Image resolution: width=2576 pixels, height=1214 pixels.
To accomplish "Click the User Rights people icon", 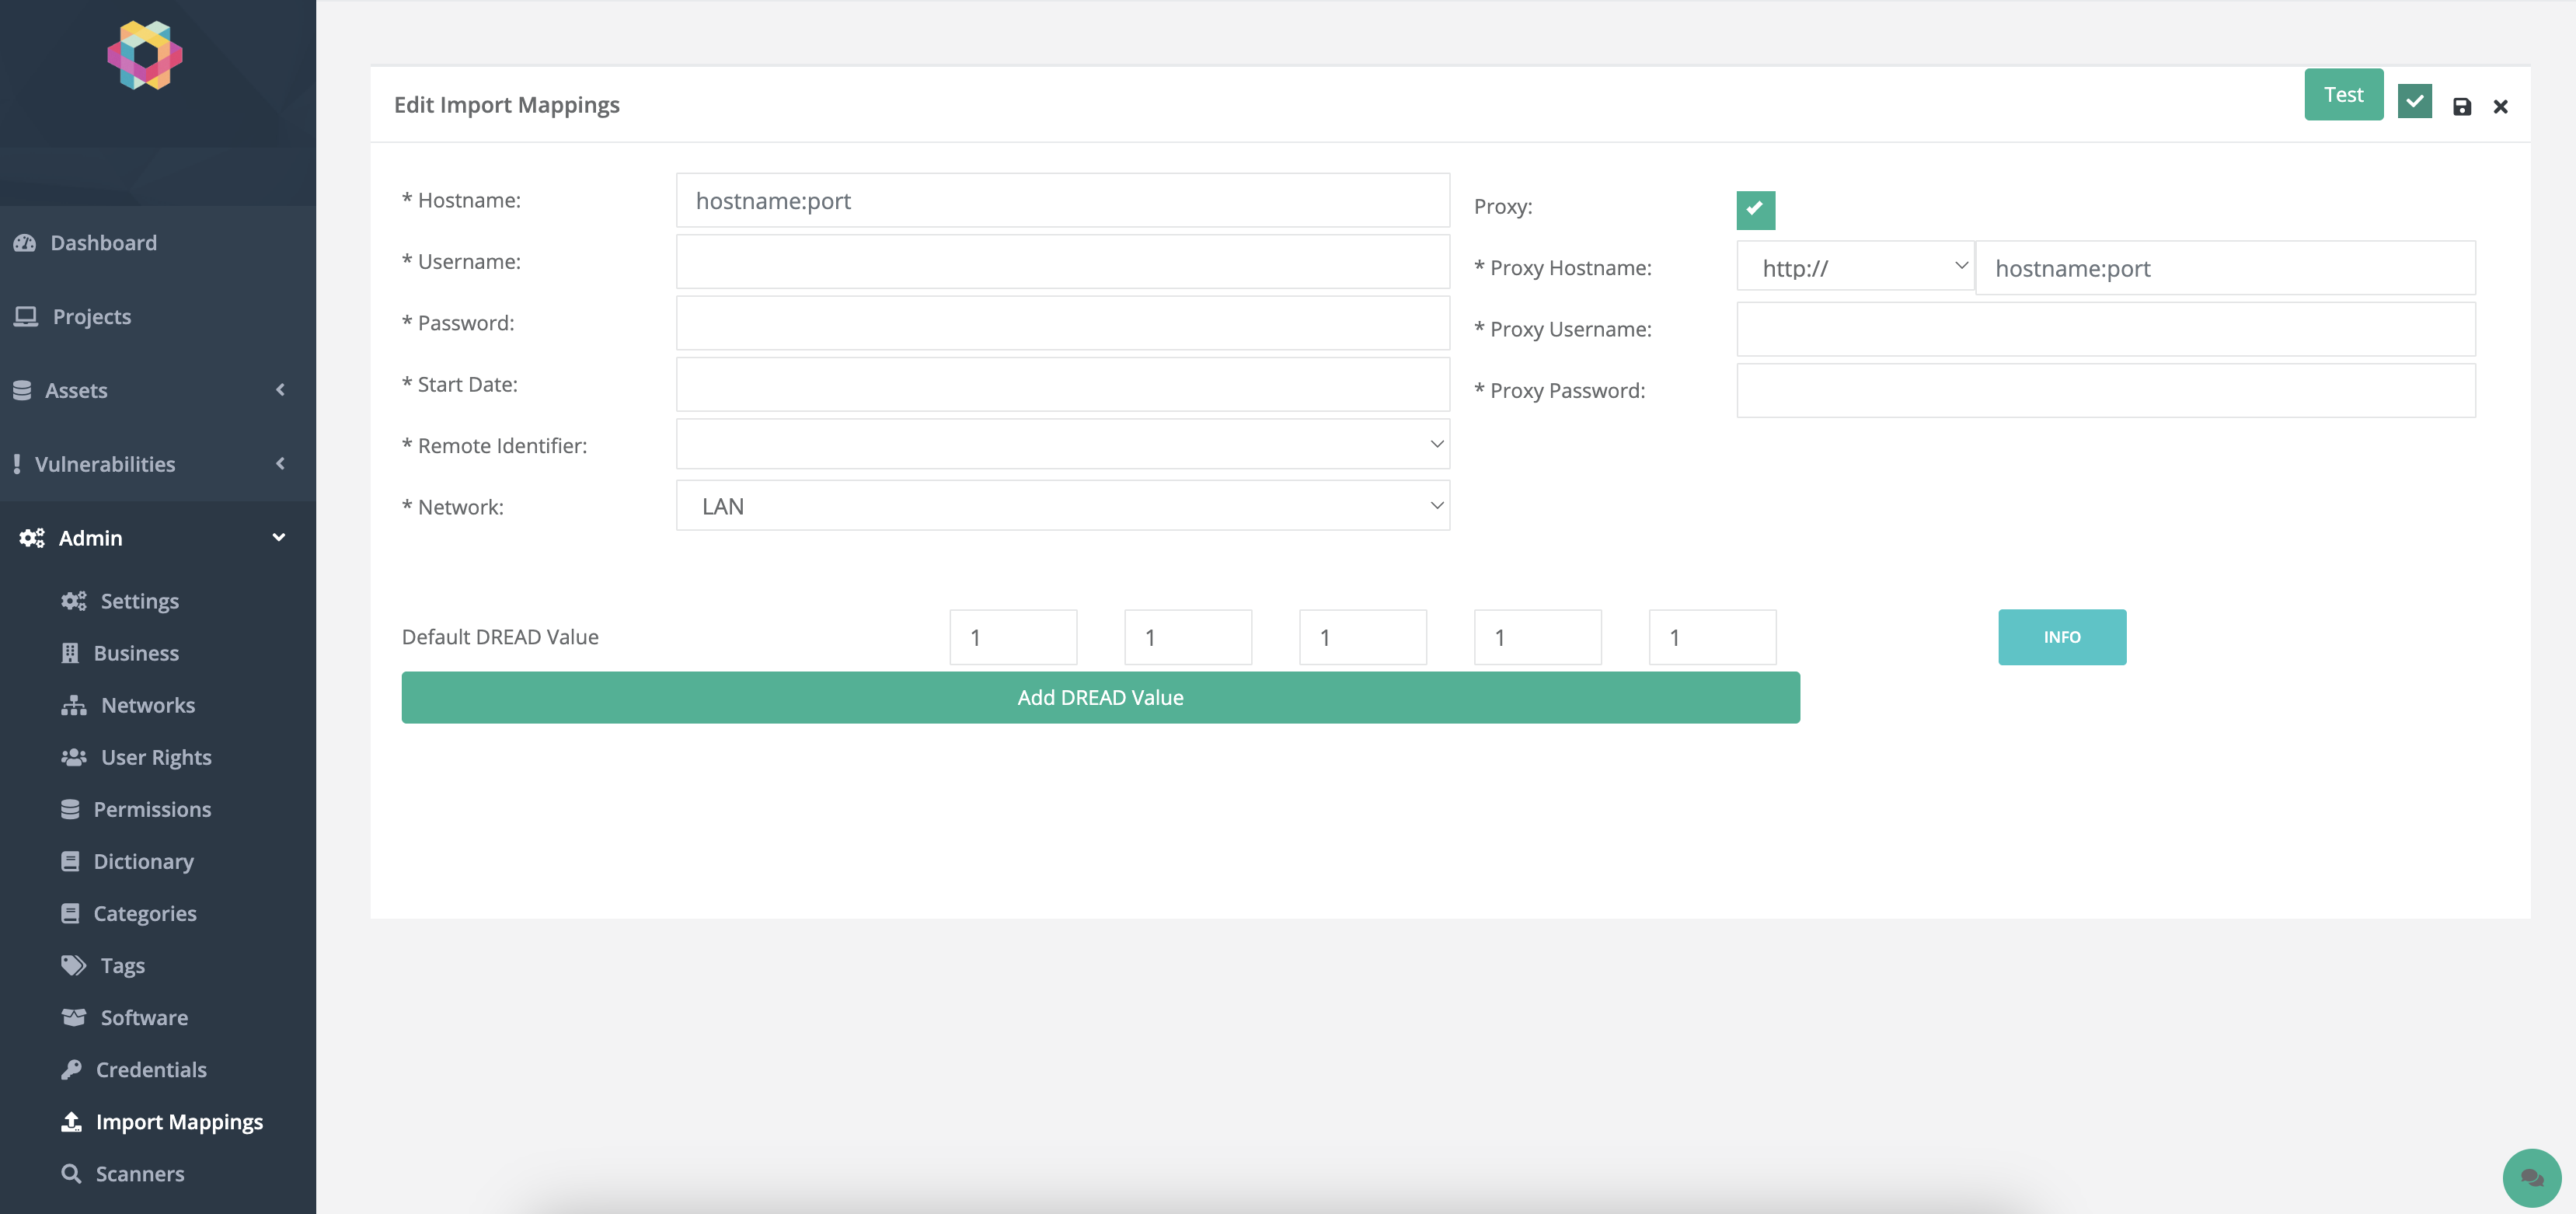I will [x=74, y=757].
